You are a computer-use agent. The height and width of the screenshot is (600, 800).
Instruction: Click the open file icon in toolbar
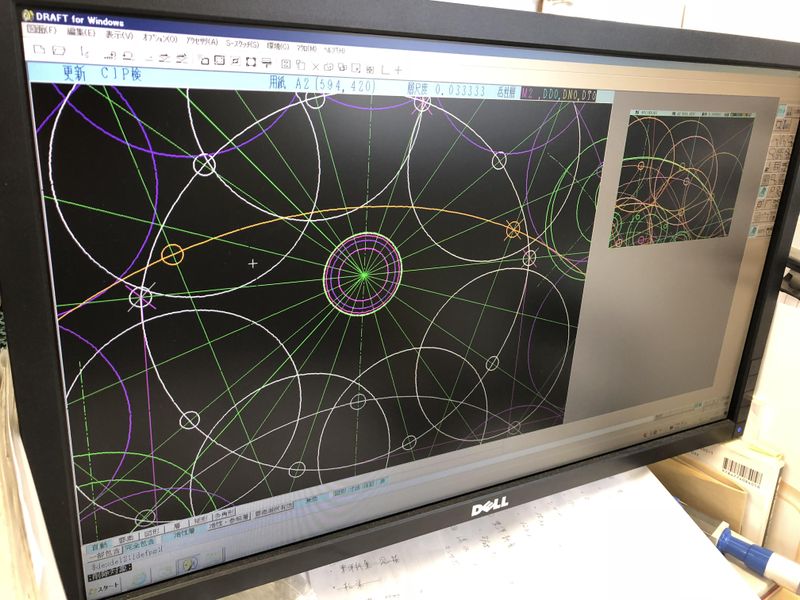click(59, 50)
